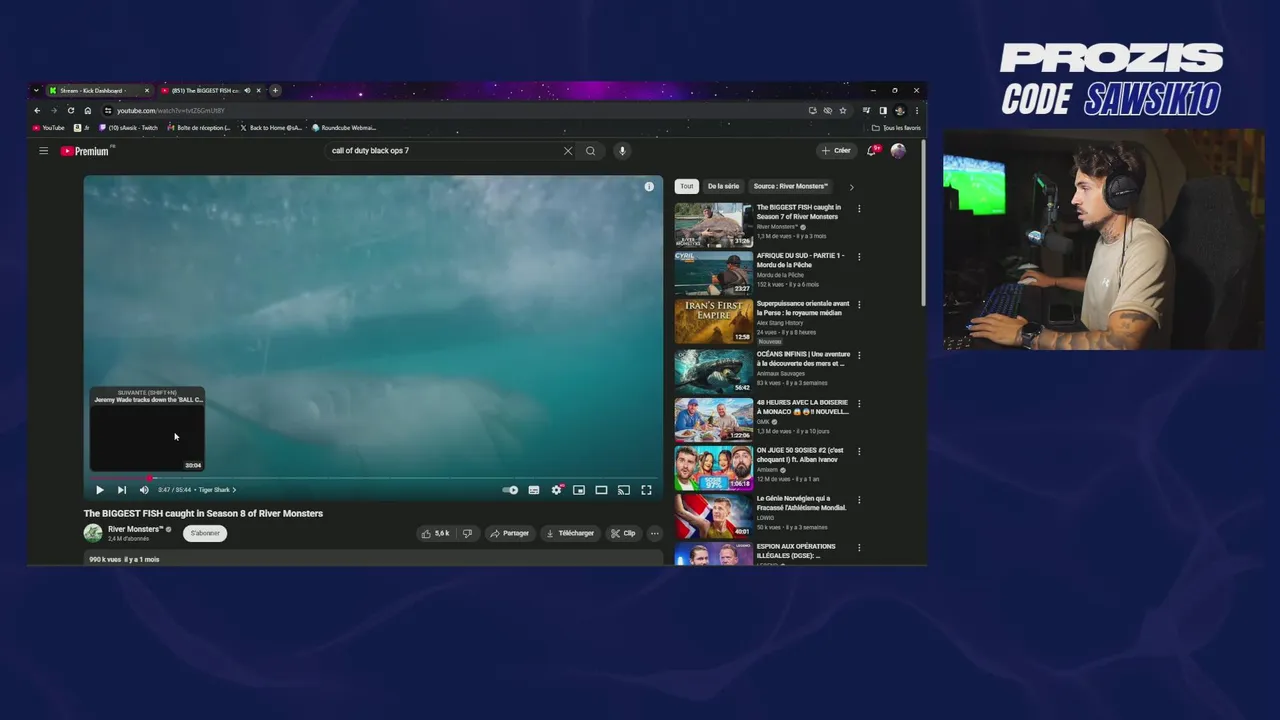This screenshot has width=1280, height=720.
Task: Open AFRIQUE DU SUD - PARTIE 1 title
Action: click(x=800, y=260)
